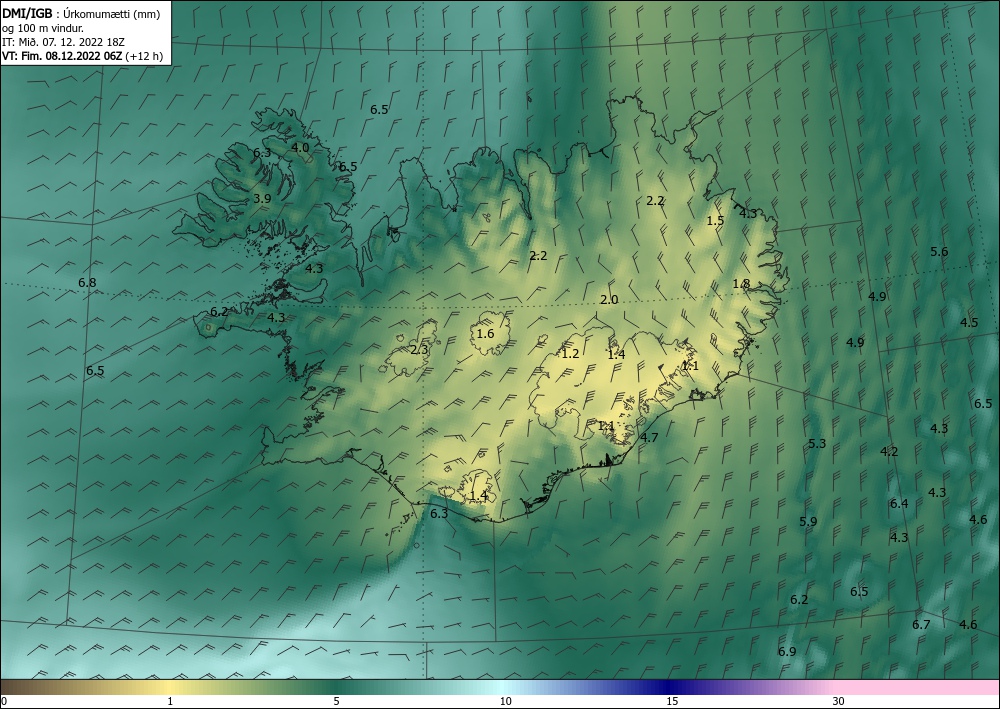Click the 1.5 value label
This screenshot has height=709, width=1000.
(716, 221)
